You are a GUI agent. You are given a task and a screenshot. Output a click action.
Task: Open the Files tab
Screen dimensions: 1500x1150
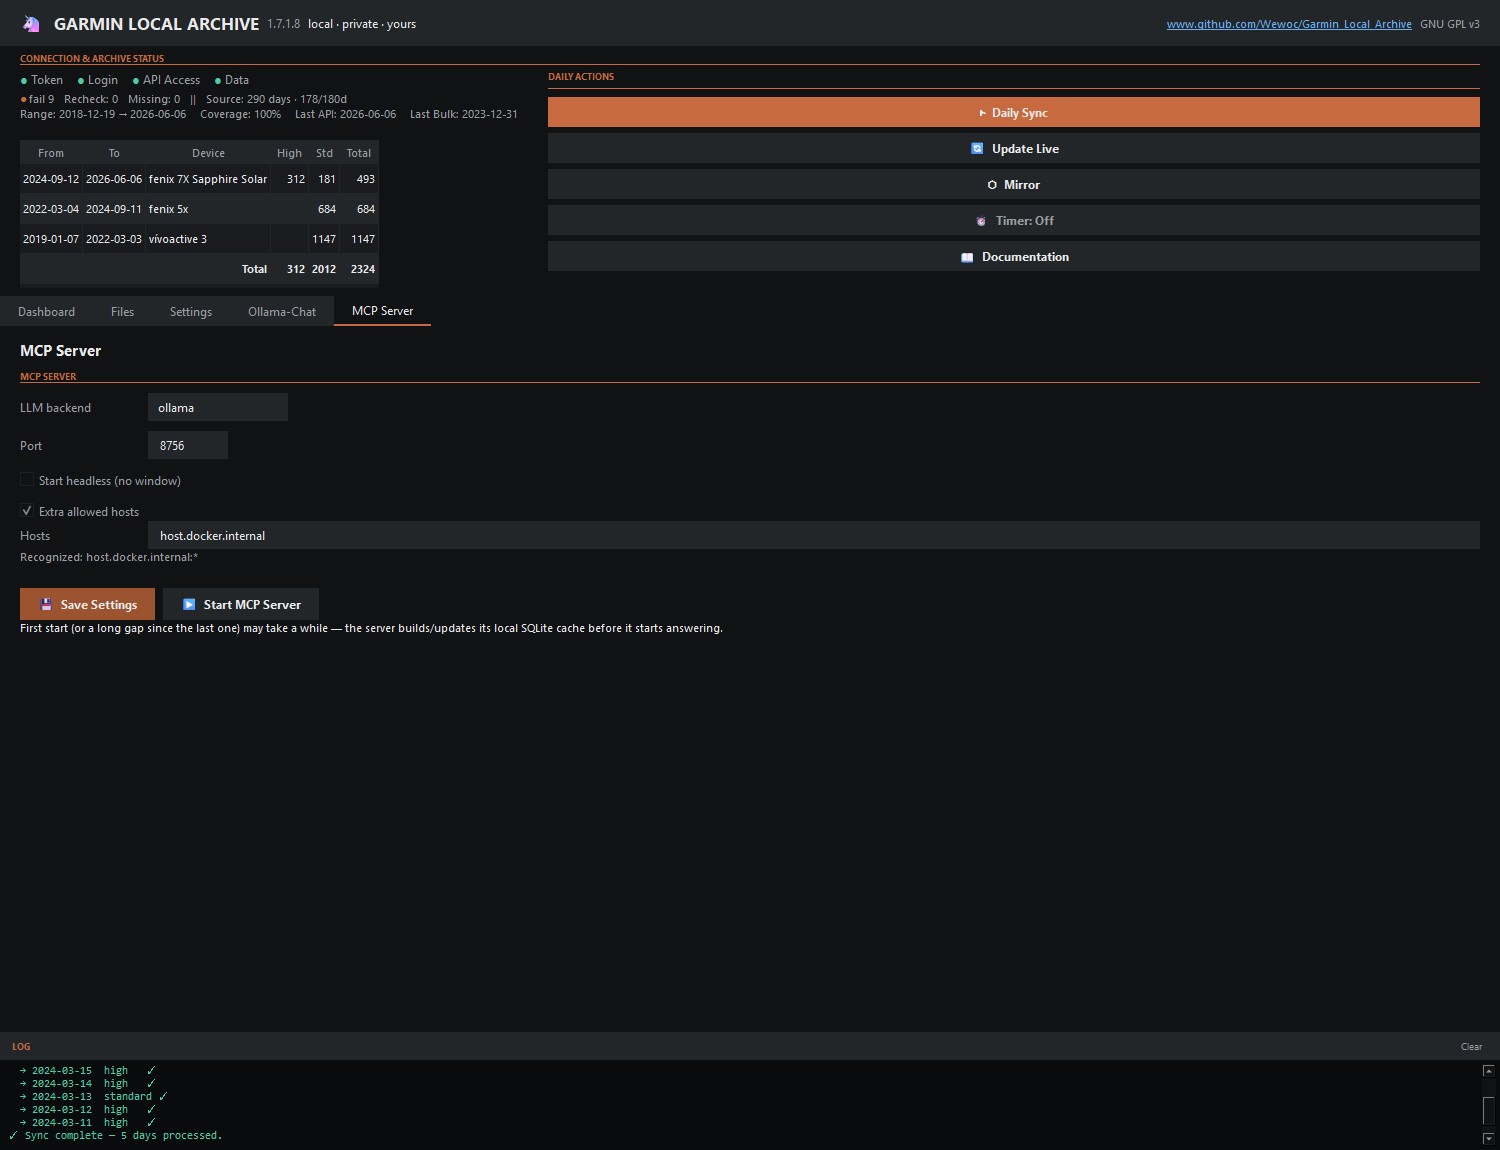pyautogui.click(x=122, y=312)
